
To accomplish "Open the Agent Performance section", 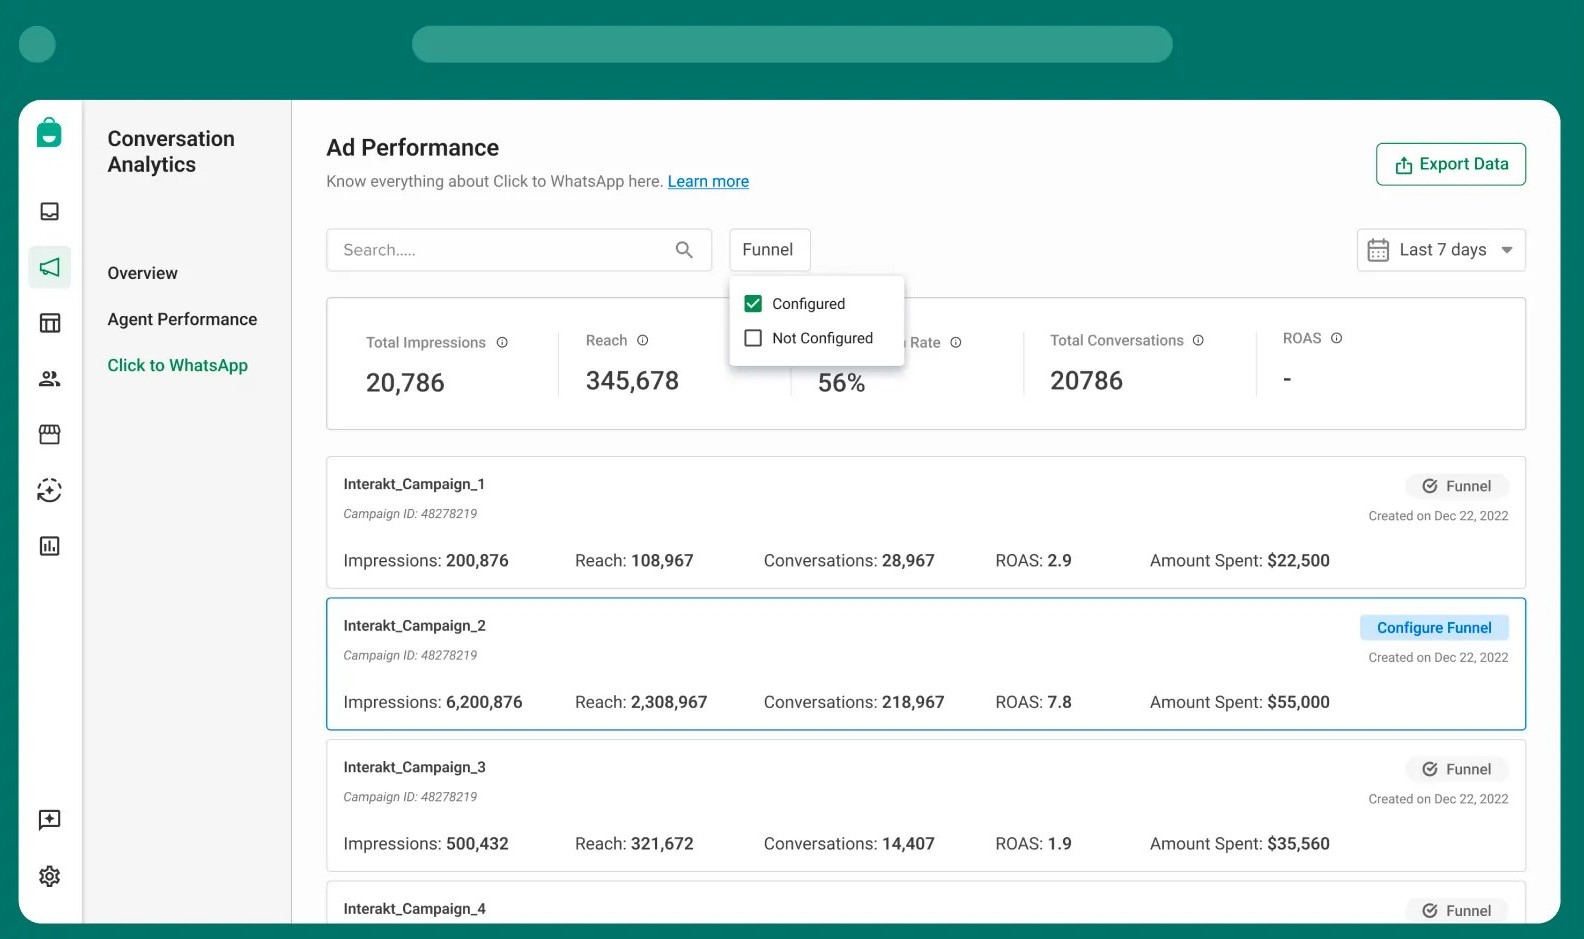I will pyautogui.click(x=182, y=319).
